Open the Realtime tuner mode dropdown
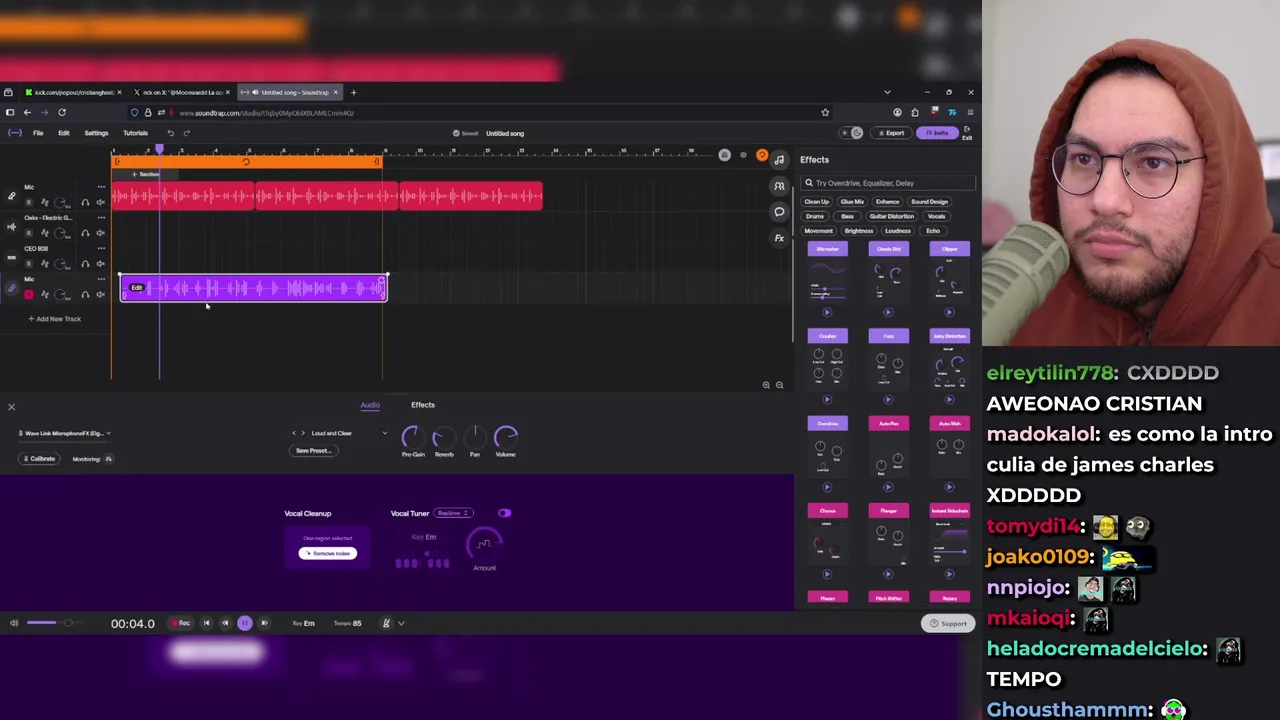 (453, 513)
